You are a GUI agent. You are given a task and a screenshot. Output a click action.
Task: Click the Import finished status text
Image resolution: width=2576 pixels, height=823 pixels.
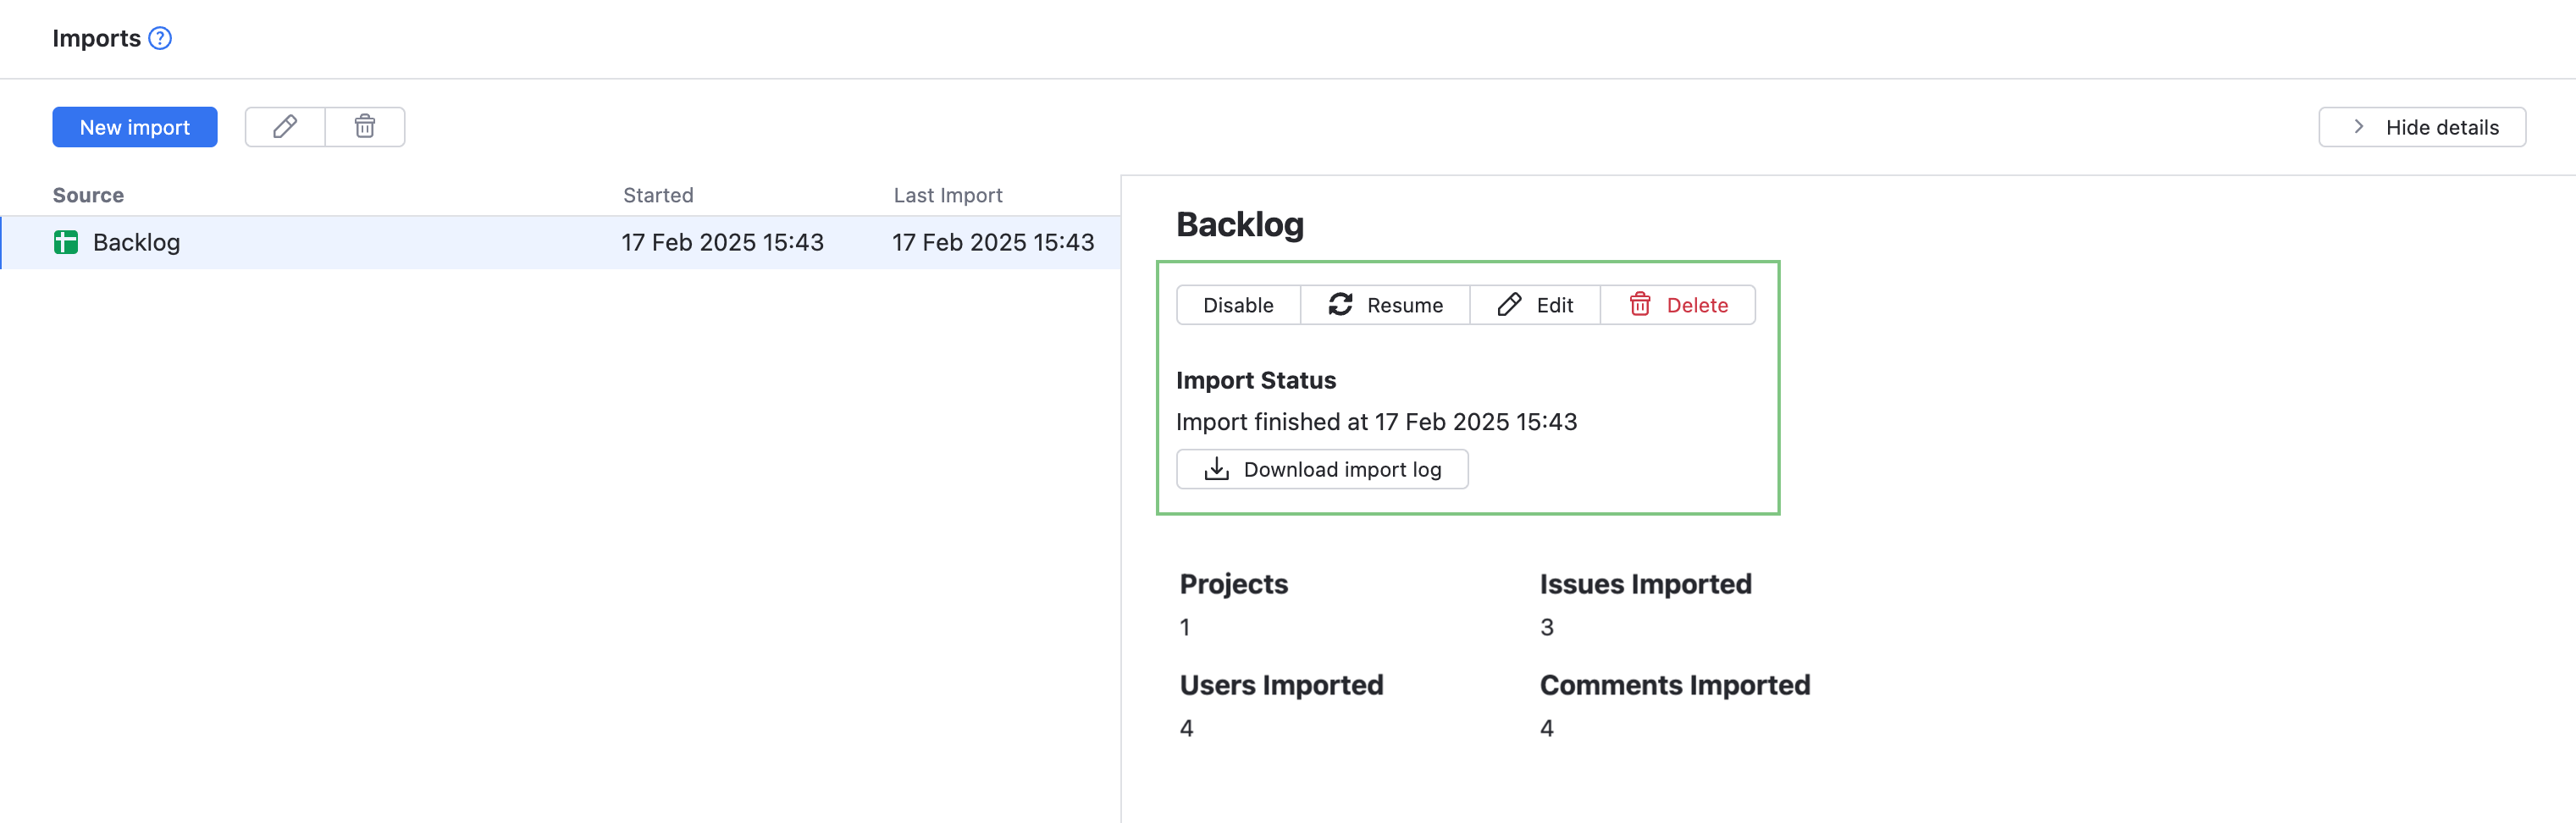1376,422
